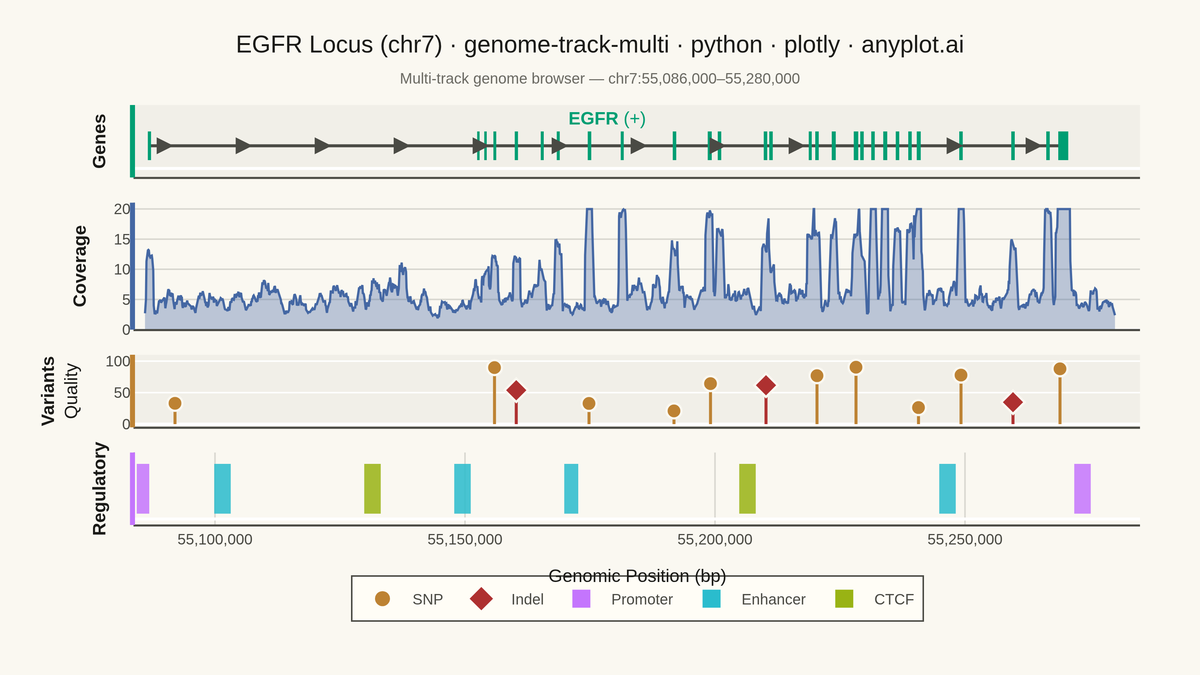This screenshot has width=1200, height=675.
Task: Toggle the Enhancer legend label
Action: coord(773,600)
